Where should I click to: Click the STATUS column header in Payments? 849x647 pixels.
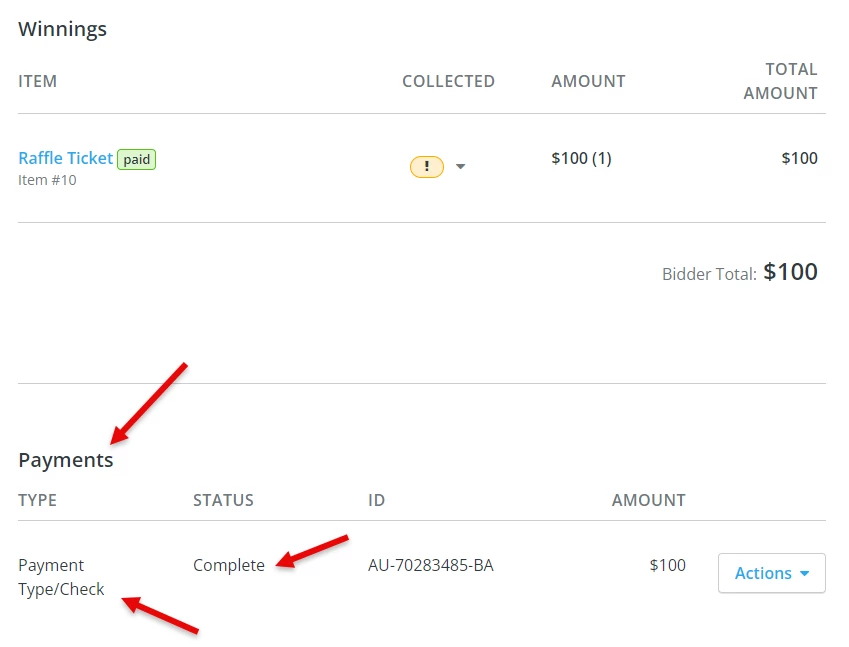222,500
